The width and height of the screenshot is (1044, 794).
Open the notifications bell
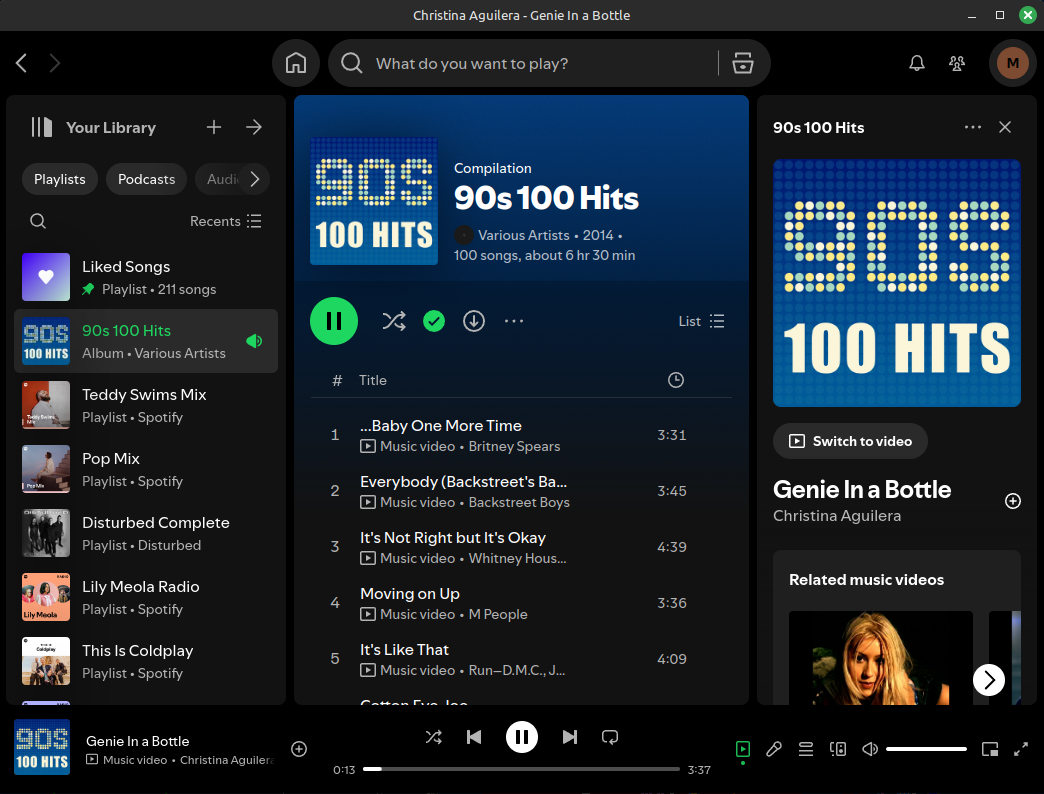coord(917,63)
